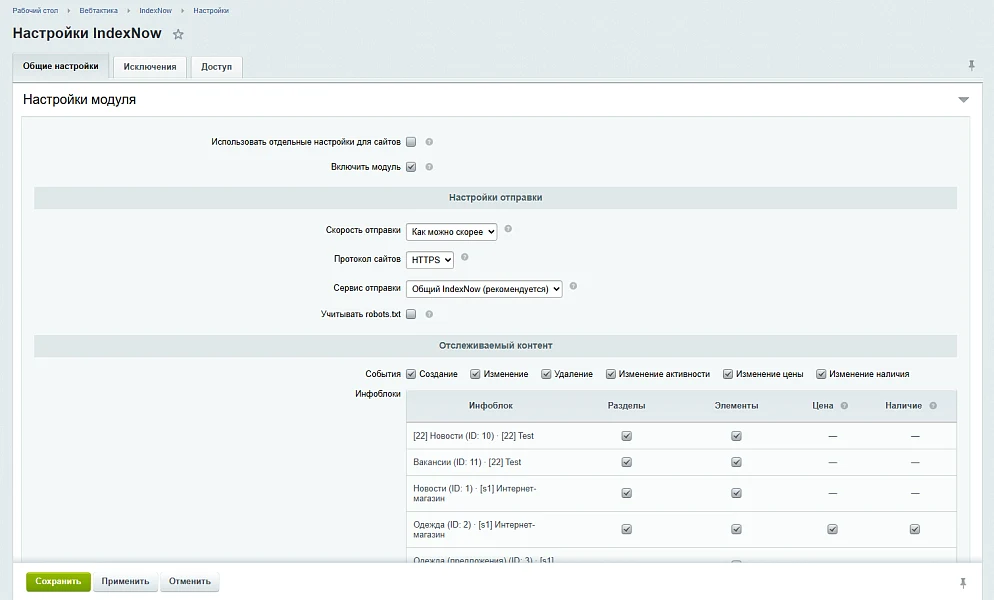Open help hint for Скорость отправки

(x=508, y=229)
